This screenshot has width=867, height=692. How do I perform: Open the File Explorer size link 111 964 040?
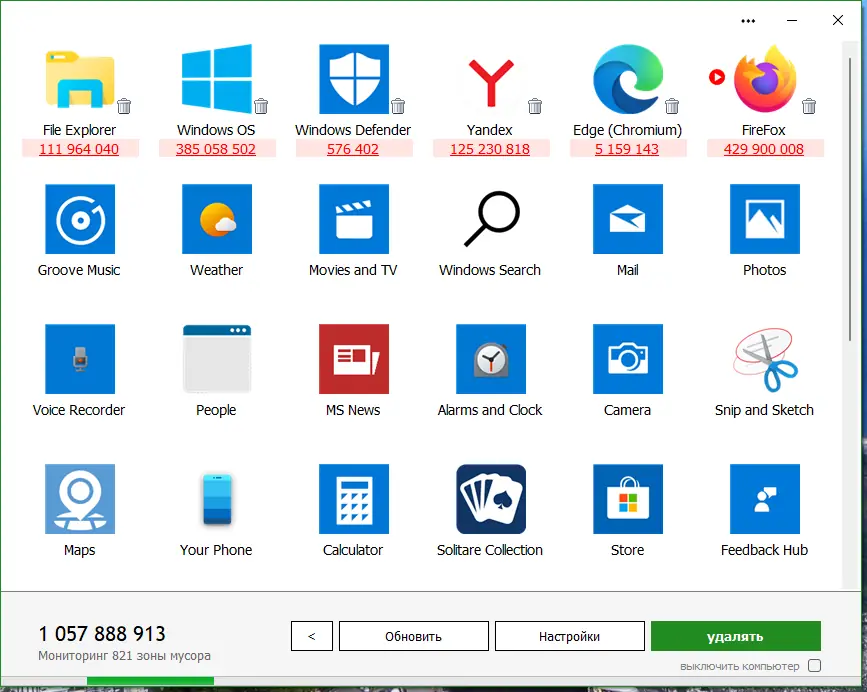point(79,149)
